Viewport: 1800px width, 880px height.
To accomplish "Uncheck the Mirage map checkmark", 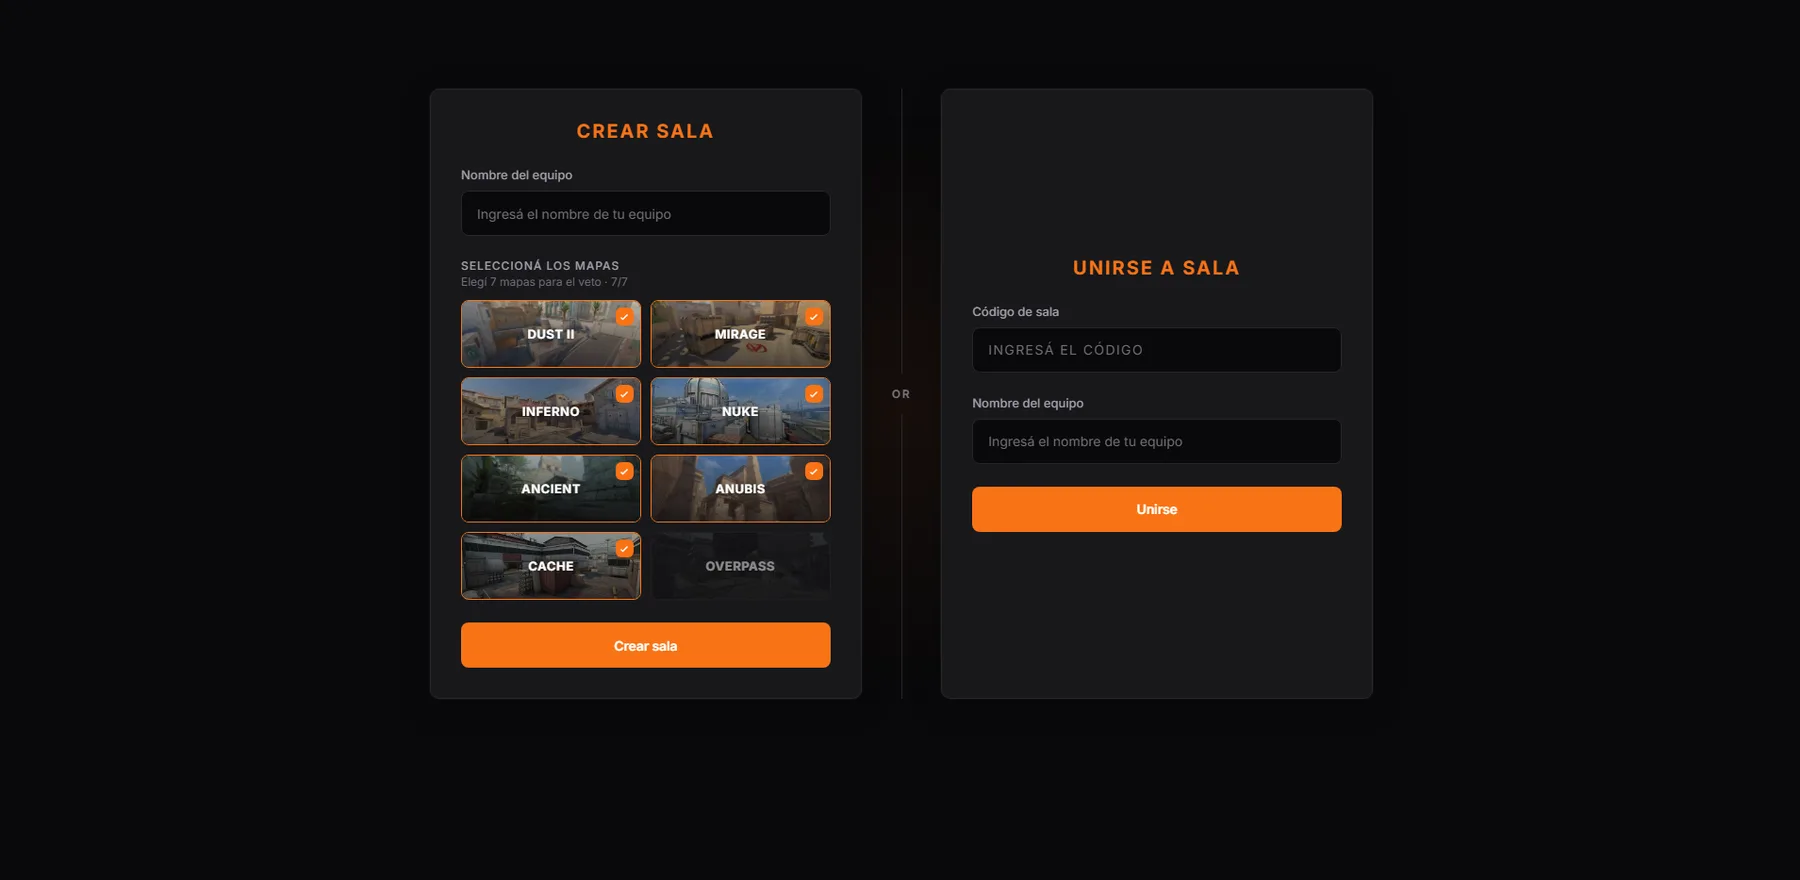I will [814, 317].
